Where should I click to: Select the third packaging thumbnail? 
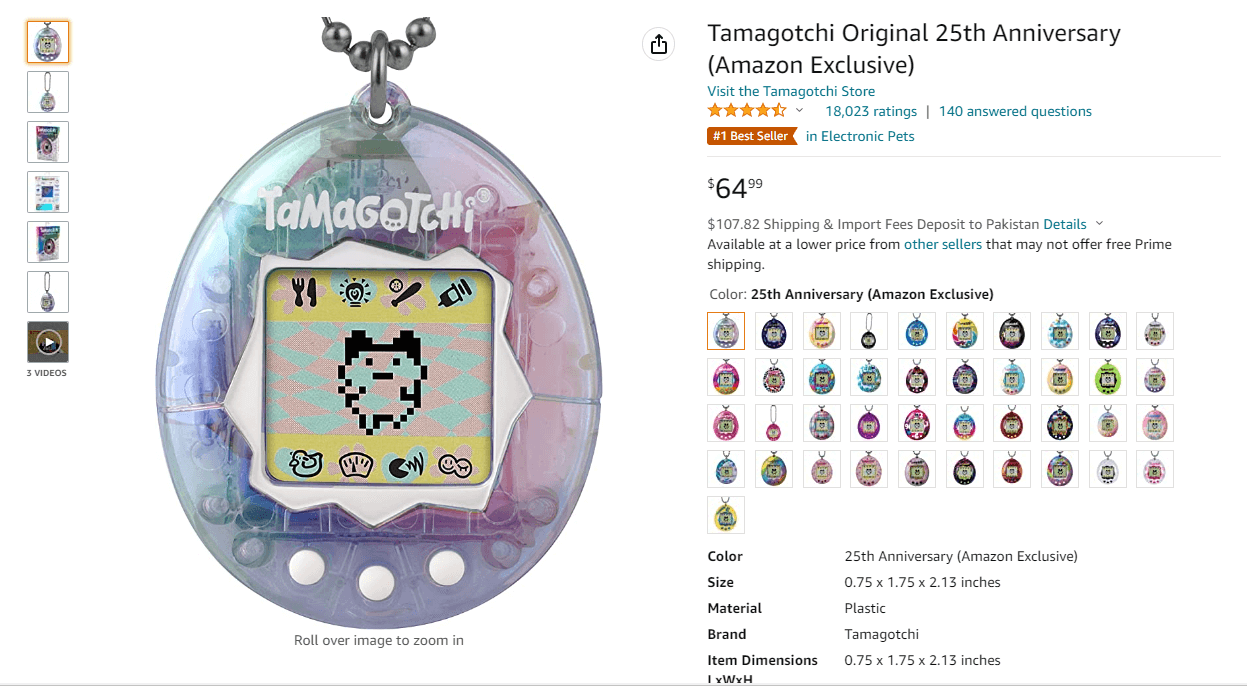click(48, 142)
